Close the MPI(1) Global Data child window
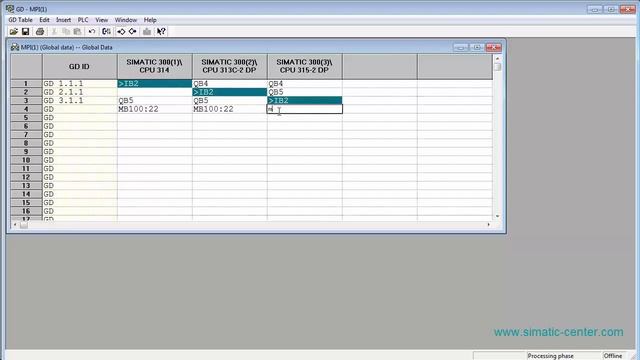The height and width of the screenshot is (360, 640). pos(493,47)
